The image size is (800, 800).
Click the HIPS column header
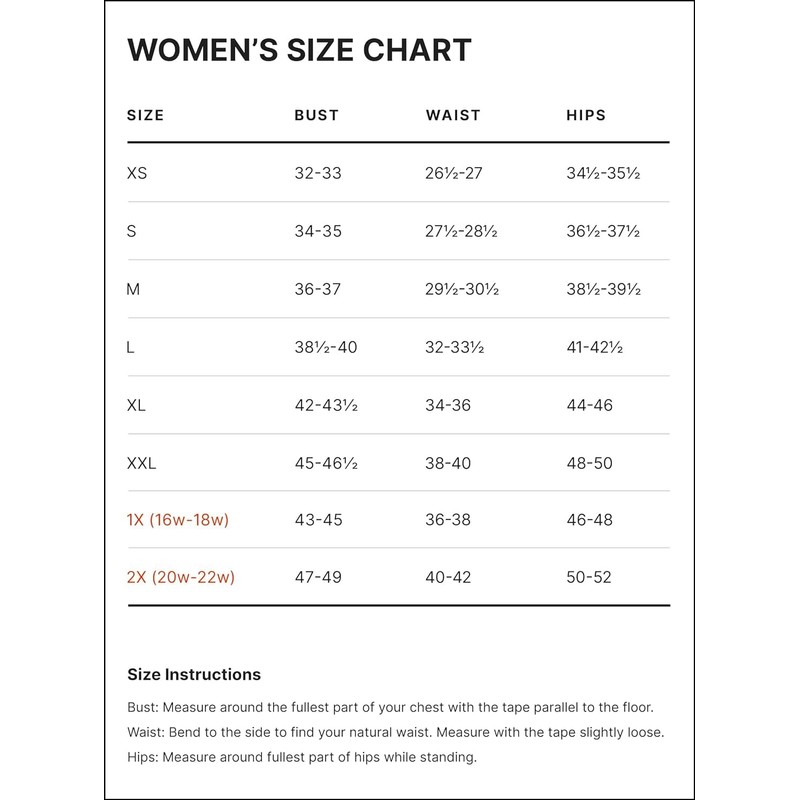tap(586, 115)
